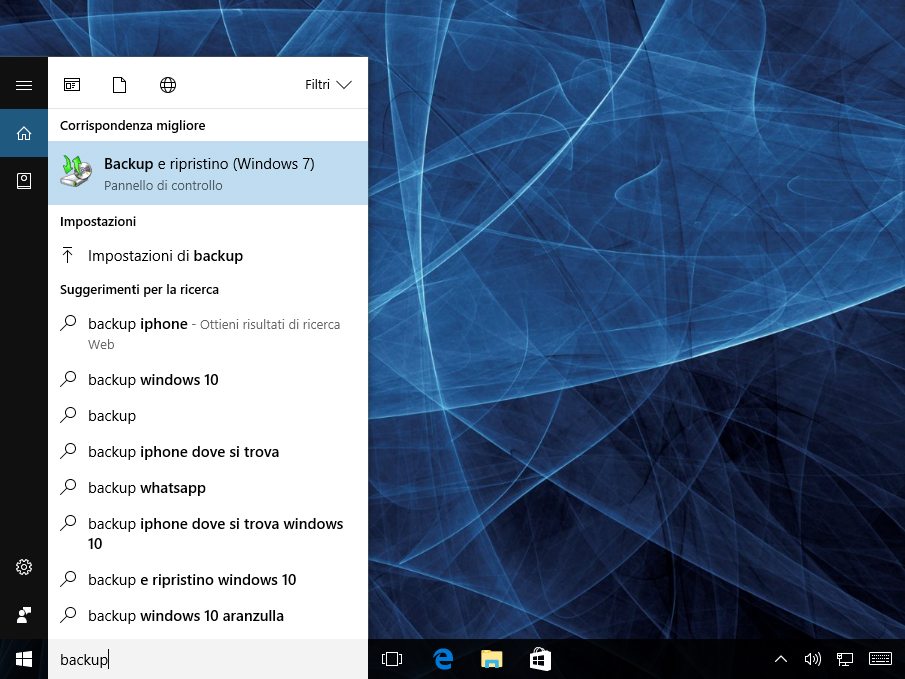Screen dimensions: 905x679
Task: Click the Windows Start button
Action: coord(24,659)
